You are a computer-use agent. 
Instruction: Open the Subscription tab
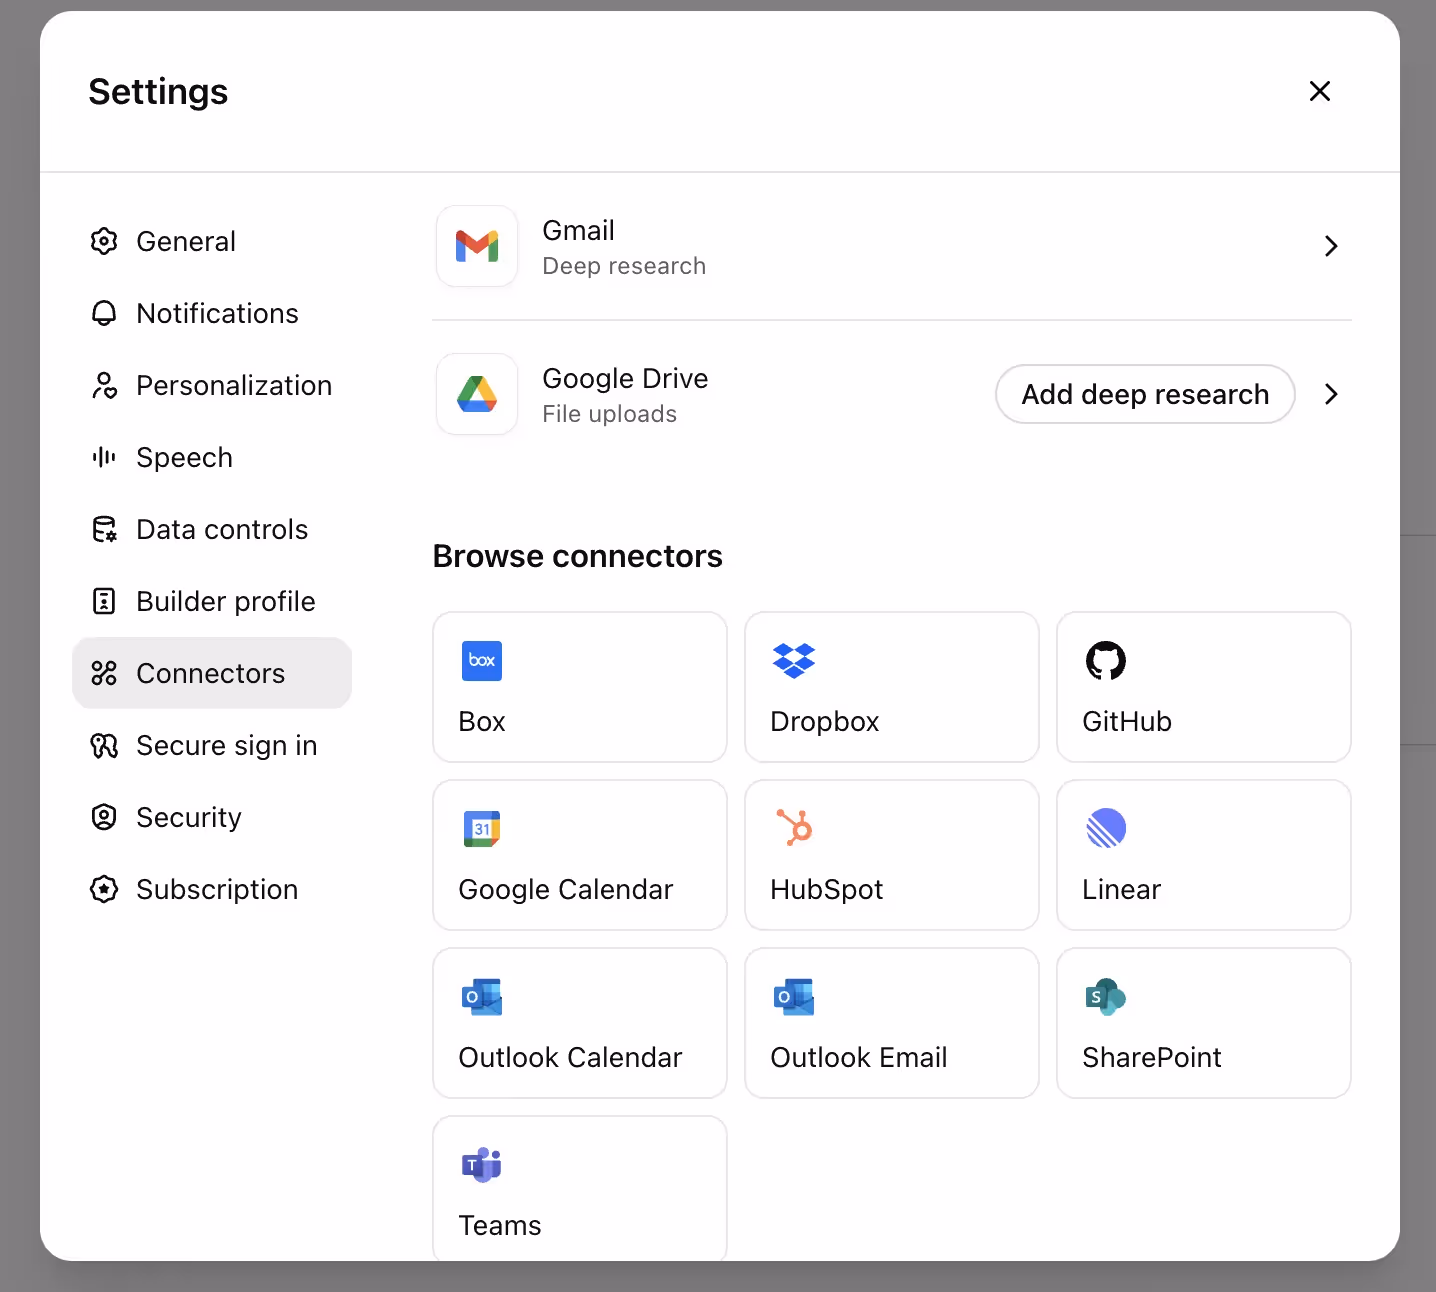[212, 889]
